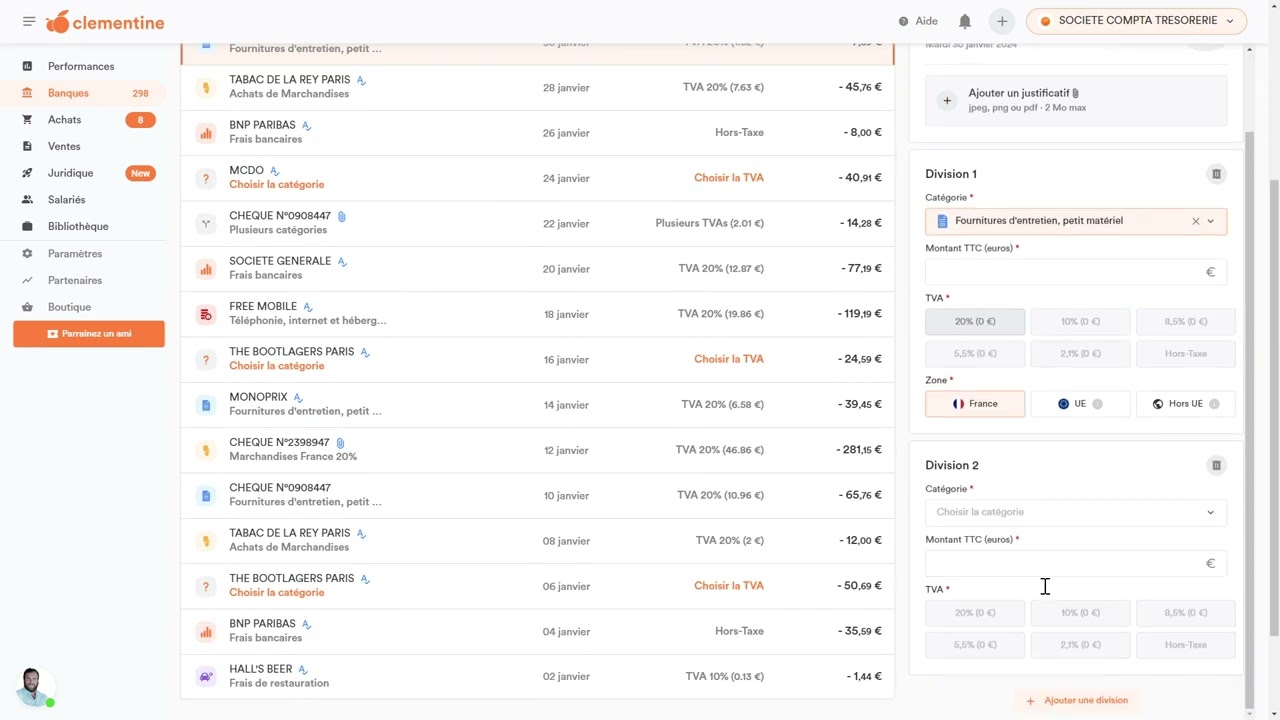Delete Division 2 with trash icon

click(x=1216, y=465)
